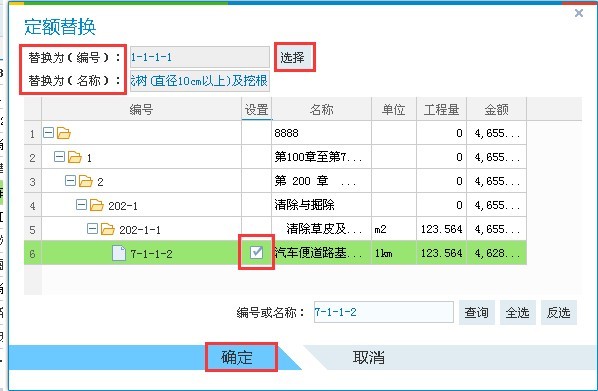The height and width of the screenshot is (391, 598).
Task: Uncheck the 设置 checkbox for 7-1-1-2
Action: (256, 252)
